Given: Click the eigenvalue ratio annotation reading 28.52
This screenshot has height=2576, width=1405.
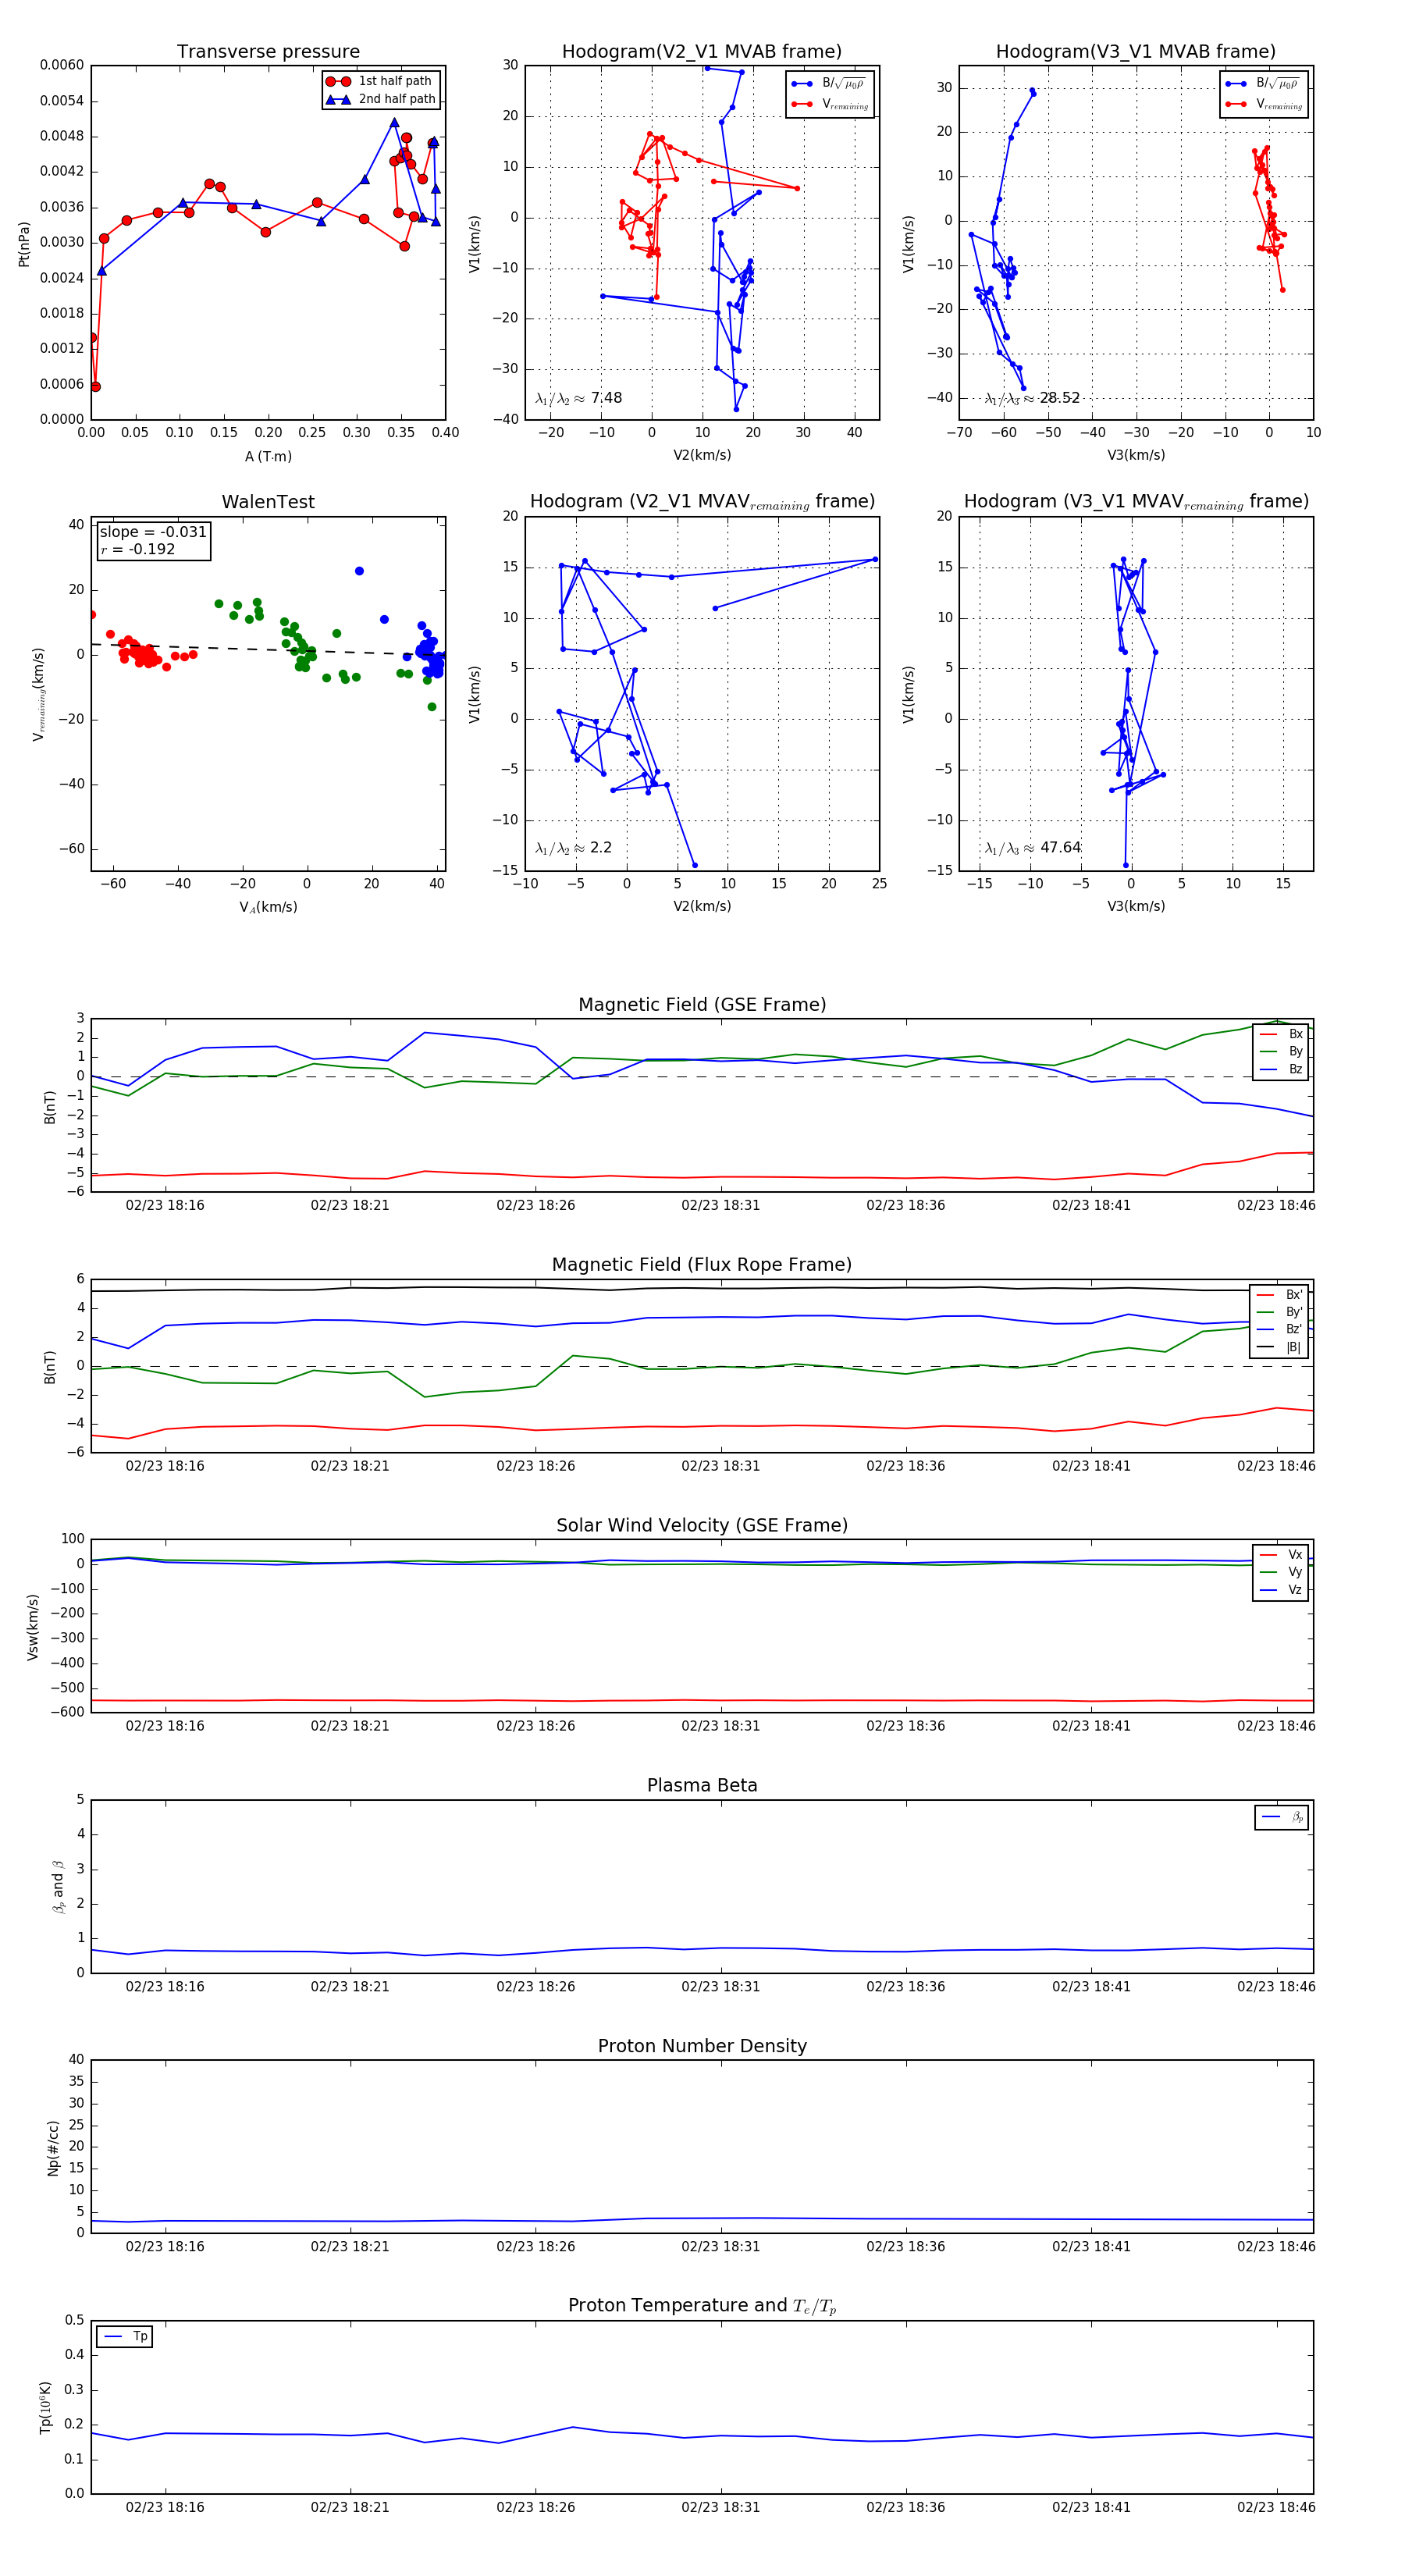Looking at the screenshot, I should pyautogui.click(x=1032, y=398).
